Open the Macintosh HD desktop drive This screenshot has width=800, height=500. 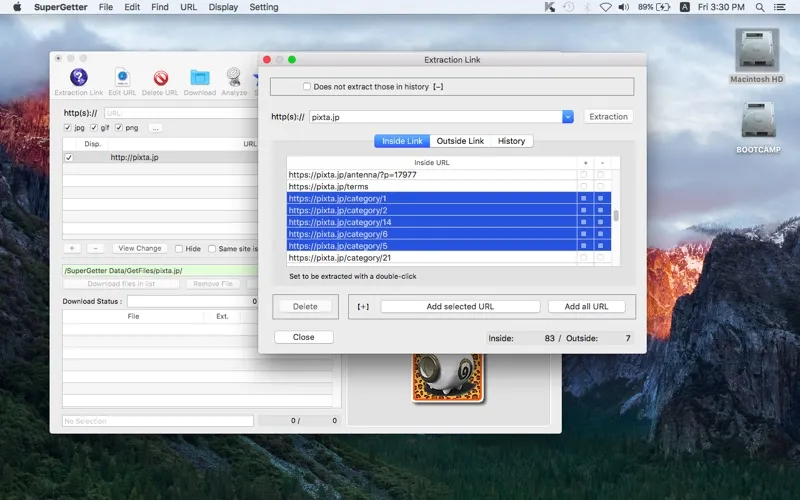[x=757, y=56]
